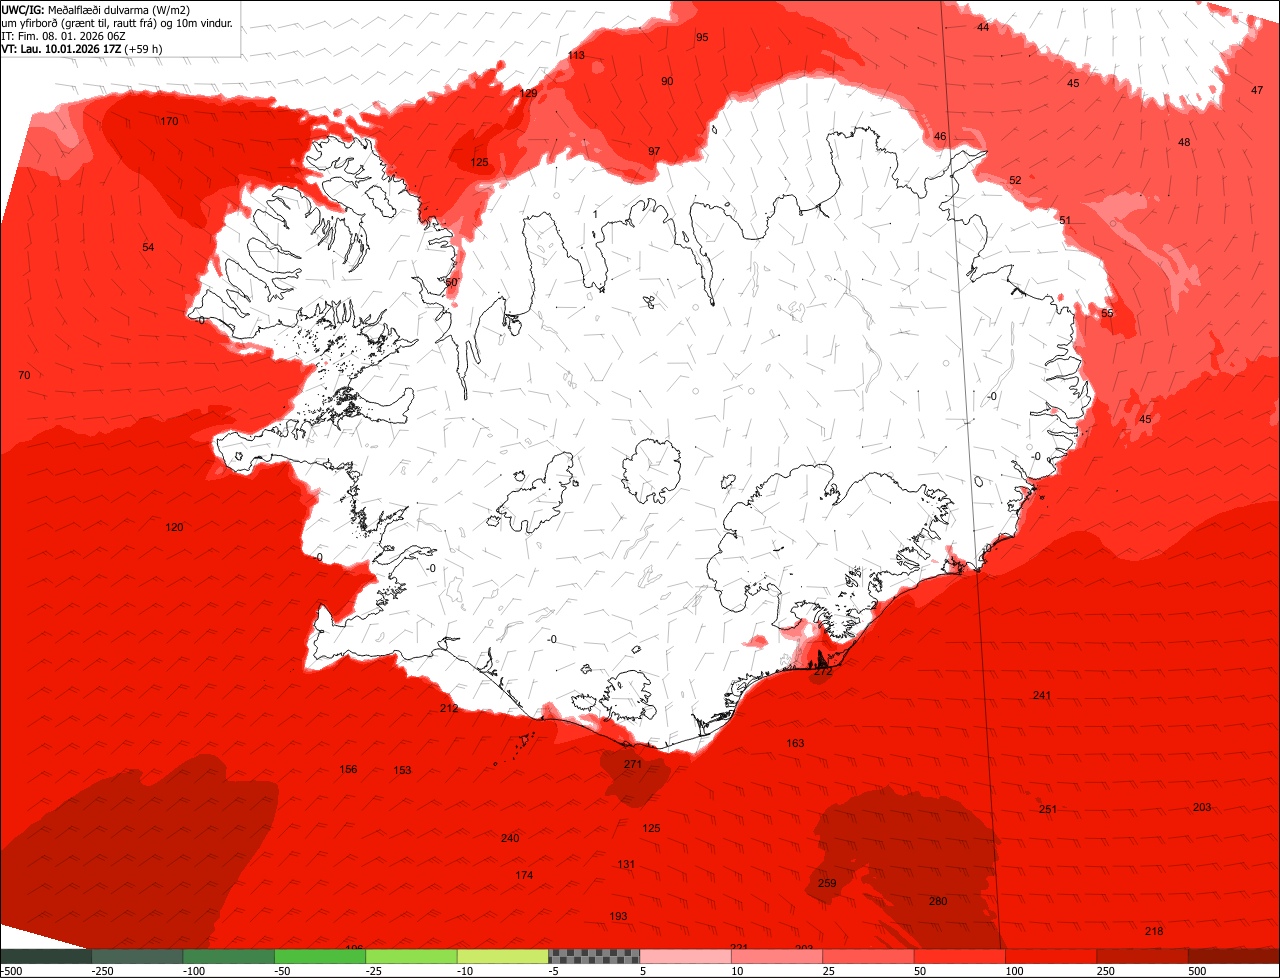
Task: Click the checkered colorbar segment between -5 and 5
Action: pyautogui.click(x=594, y=956)
